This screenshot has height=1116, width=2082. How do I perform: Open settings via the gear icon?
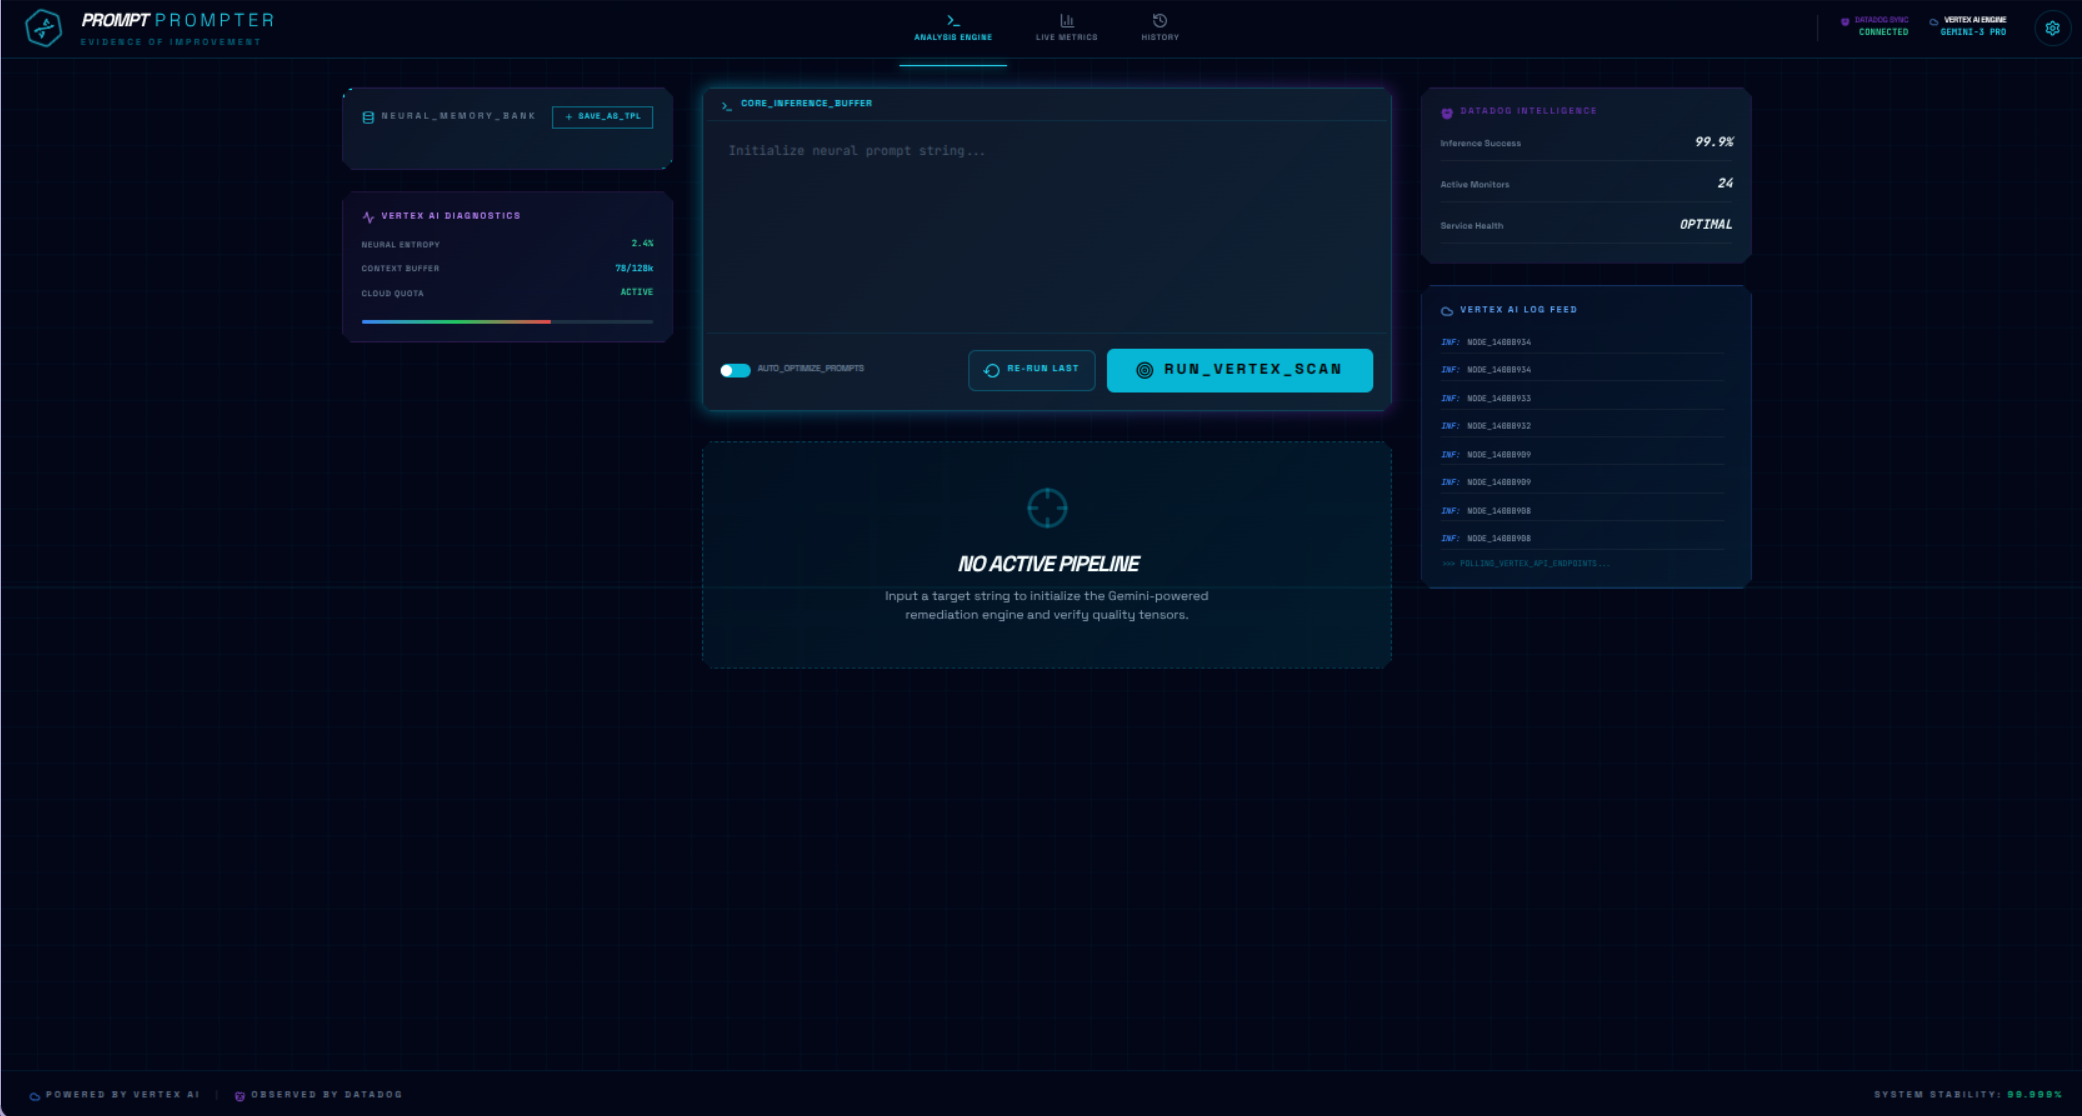[2052, 29]
